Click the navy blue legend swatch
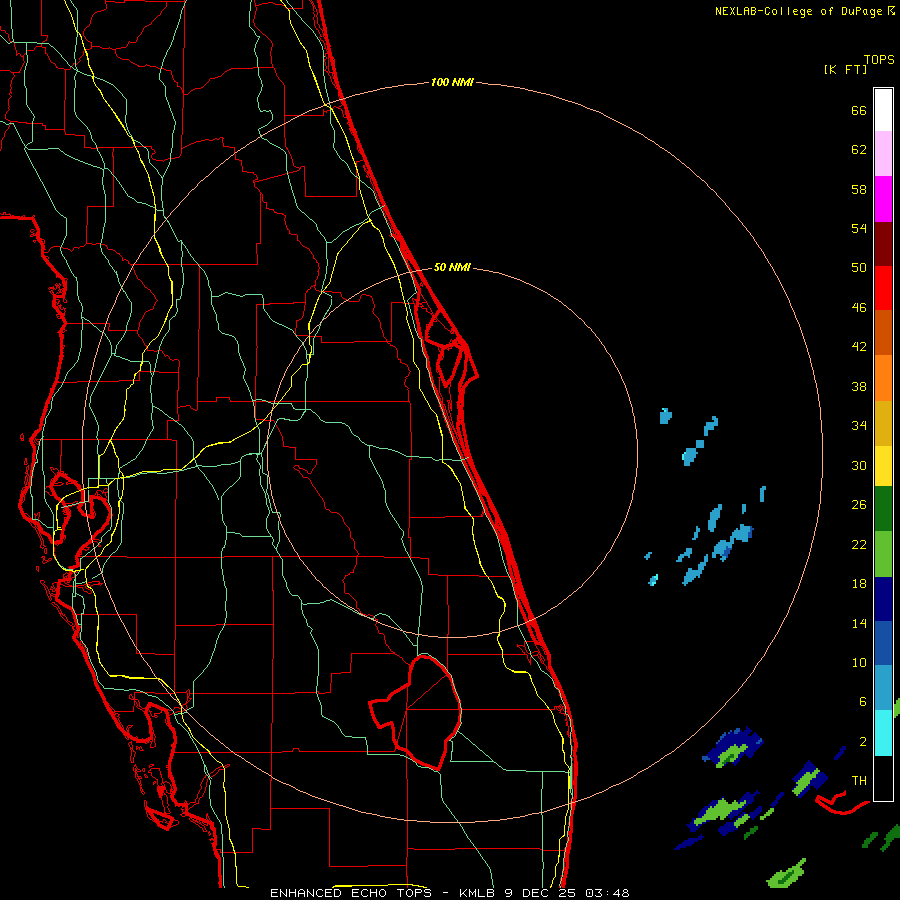 pyautogui.click(x=883, y=599)
